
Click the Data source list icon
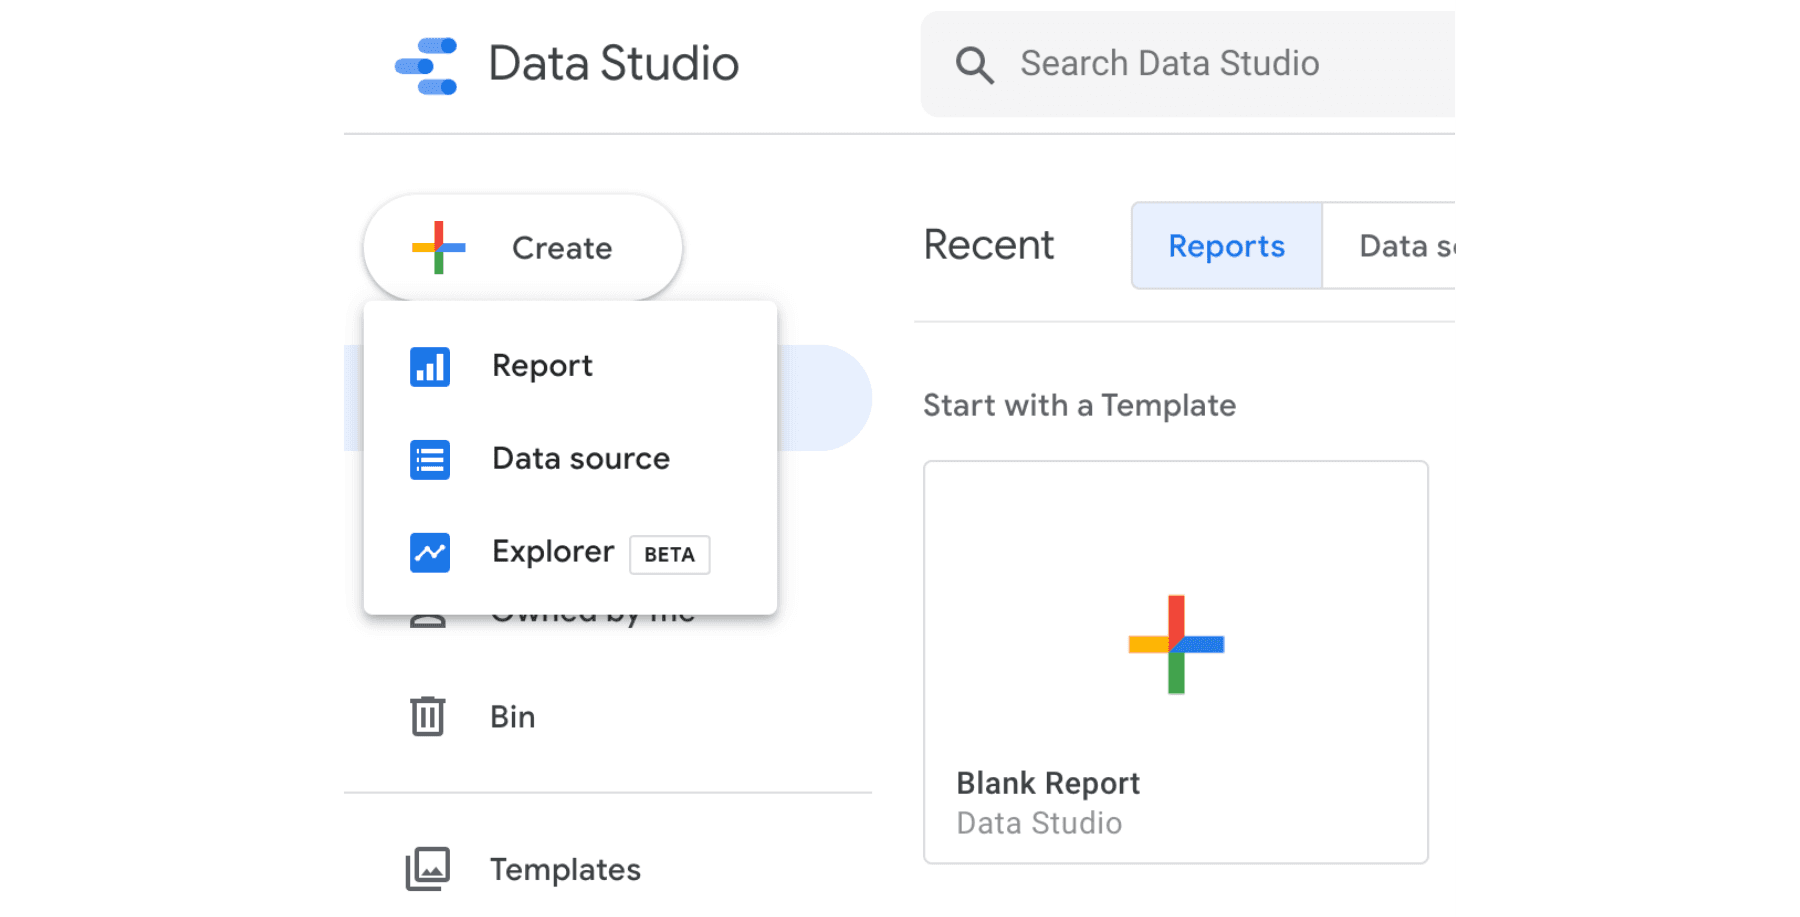430,460
